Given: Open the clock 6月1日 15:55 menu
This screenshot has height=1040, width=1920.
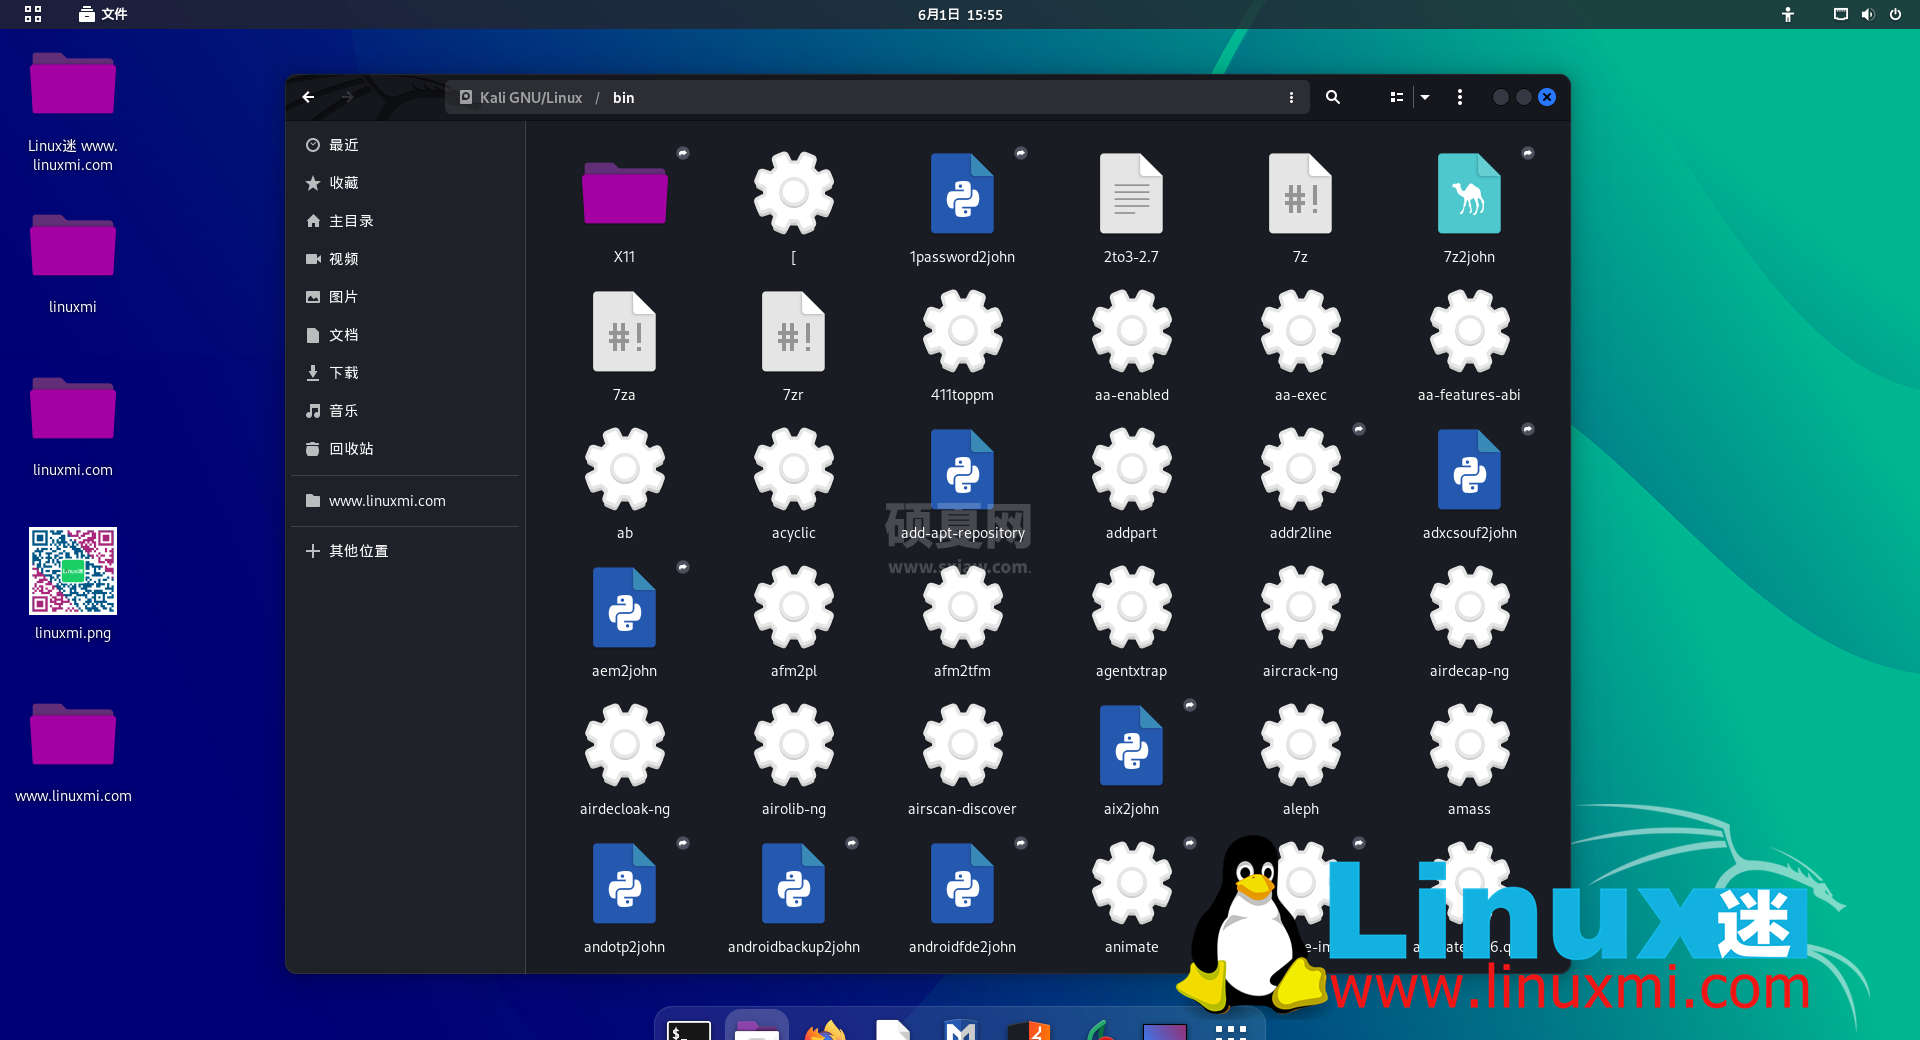Looking at the screenshot, I should 960,14.
